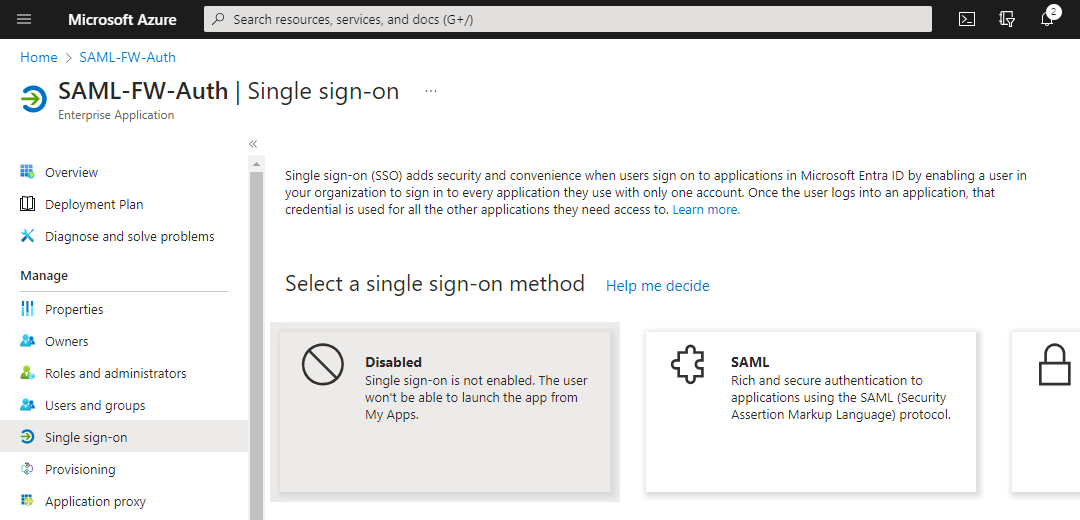Open the Provisioning menu item
Viewport: 1080px width, 520px height.
(80, 469)
